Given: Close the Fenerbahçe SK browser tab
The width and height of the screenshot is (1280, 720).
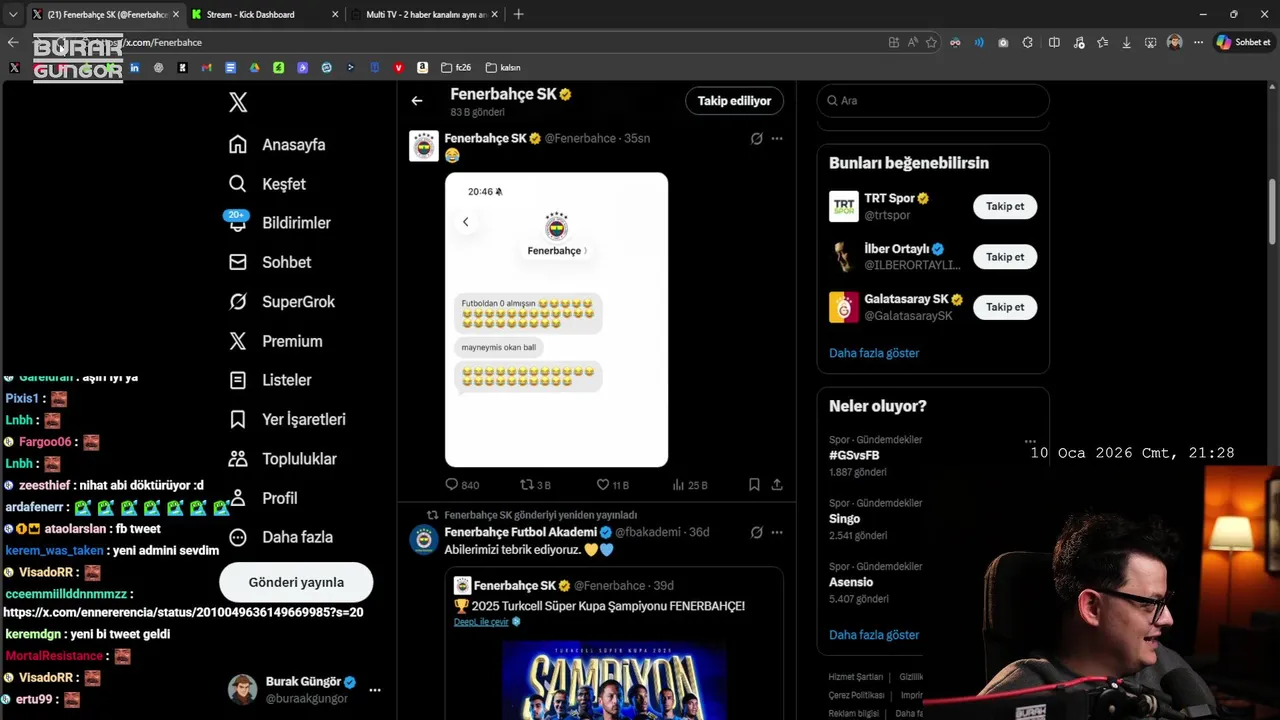Looking at the screenshot, I should pos(176,14).
